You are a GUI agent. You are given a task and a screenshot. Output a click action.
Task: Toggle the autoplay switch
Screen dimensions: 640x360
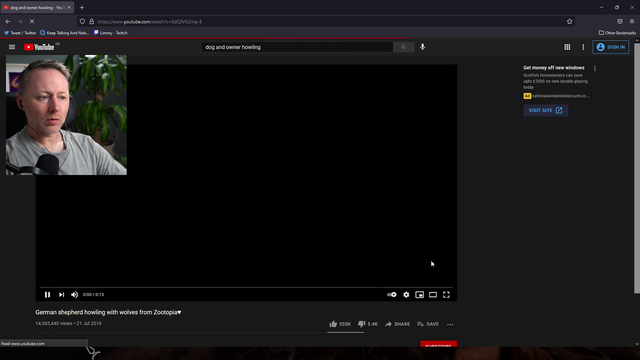coord(391,294)
